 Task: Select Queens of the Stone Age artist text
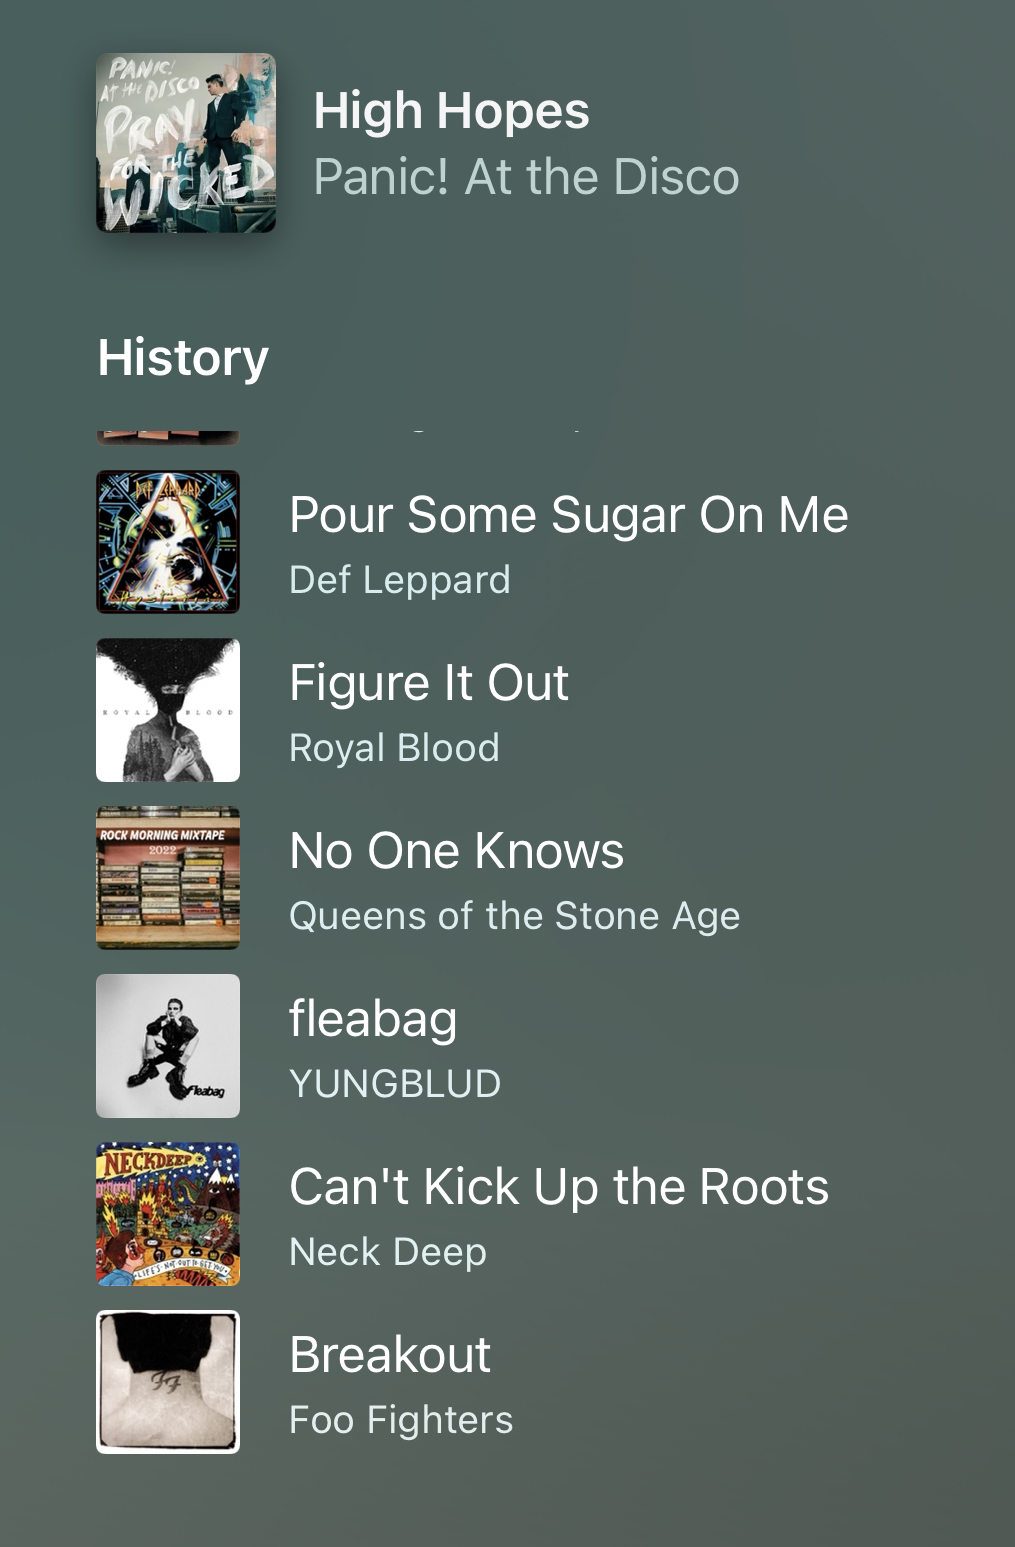click(x=514, y=916)
